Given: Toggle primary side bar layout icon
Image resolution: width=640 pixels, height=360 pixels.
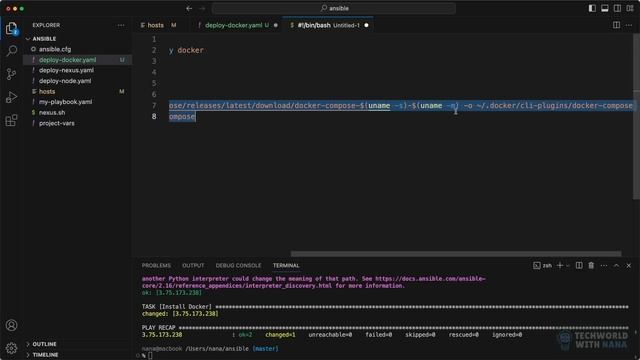Looking at the screenshot, I should [592, 8].
